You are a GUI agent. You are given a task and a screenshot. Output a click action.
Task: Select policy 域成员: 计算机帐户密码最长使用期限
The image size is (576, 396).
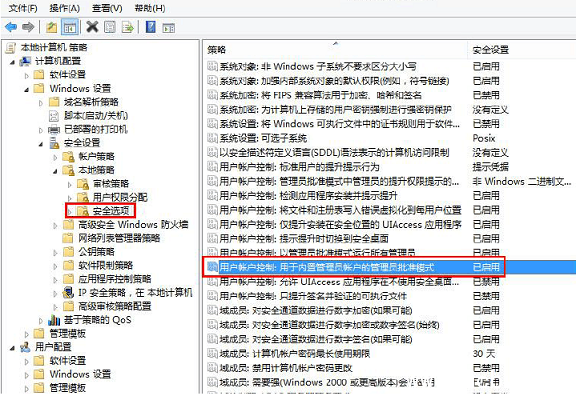point(294,353)
